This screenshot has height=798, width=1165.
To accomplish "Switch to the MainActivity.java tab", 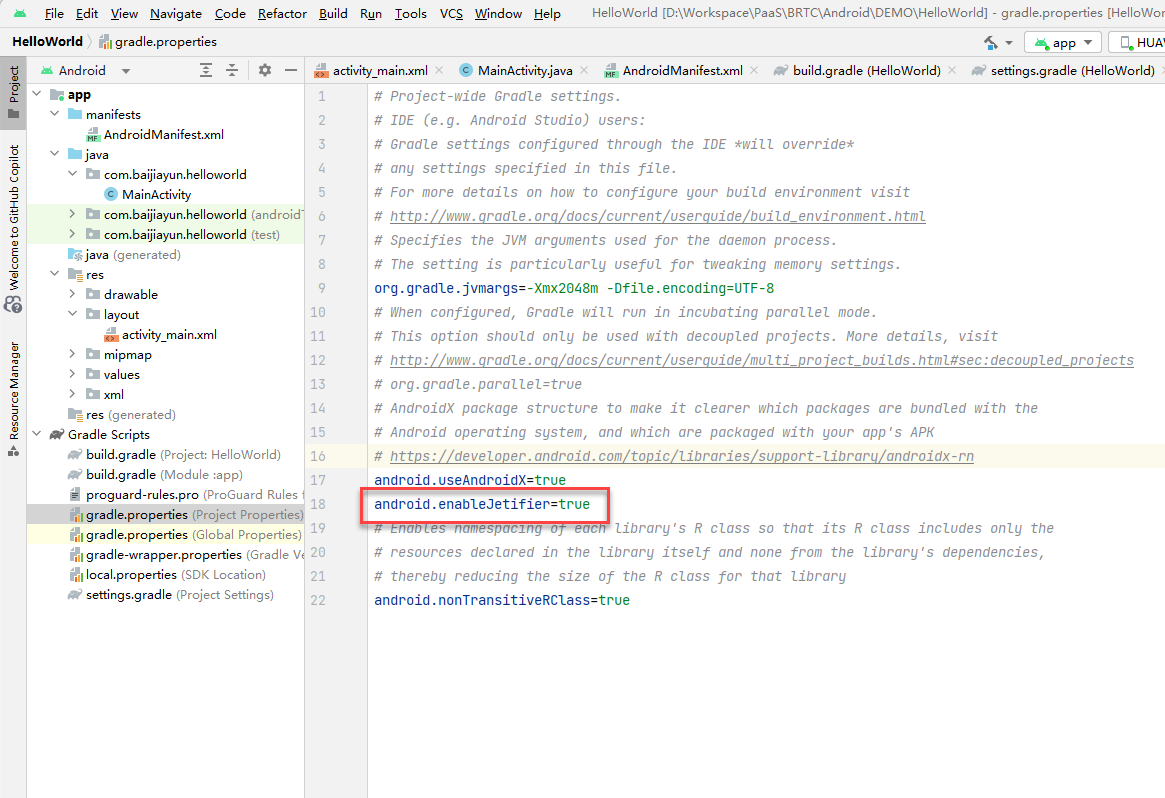I will pos(524,71).
